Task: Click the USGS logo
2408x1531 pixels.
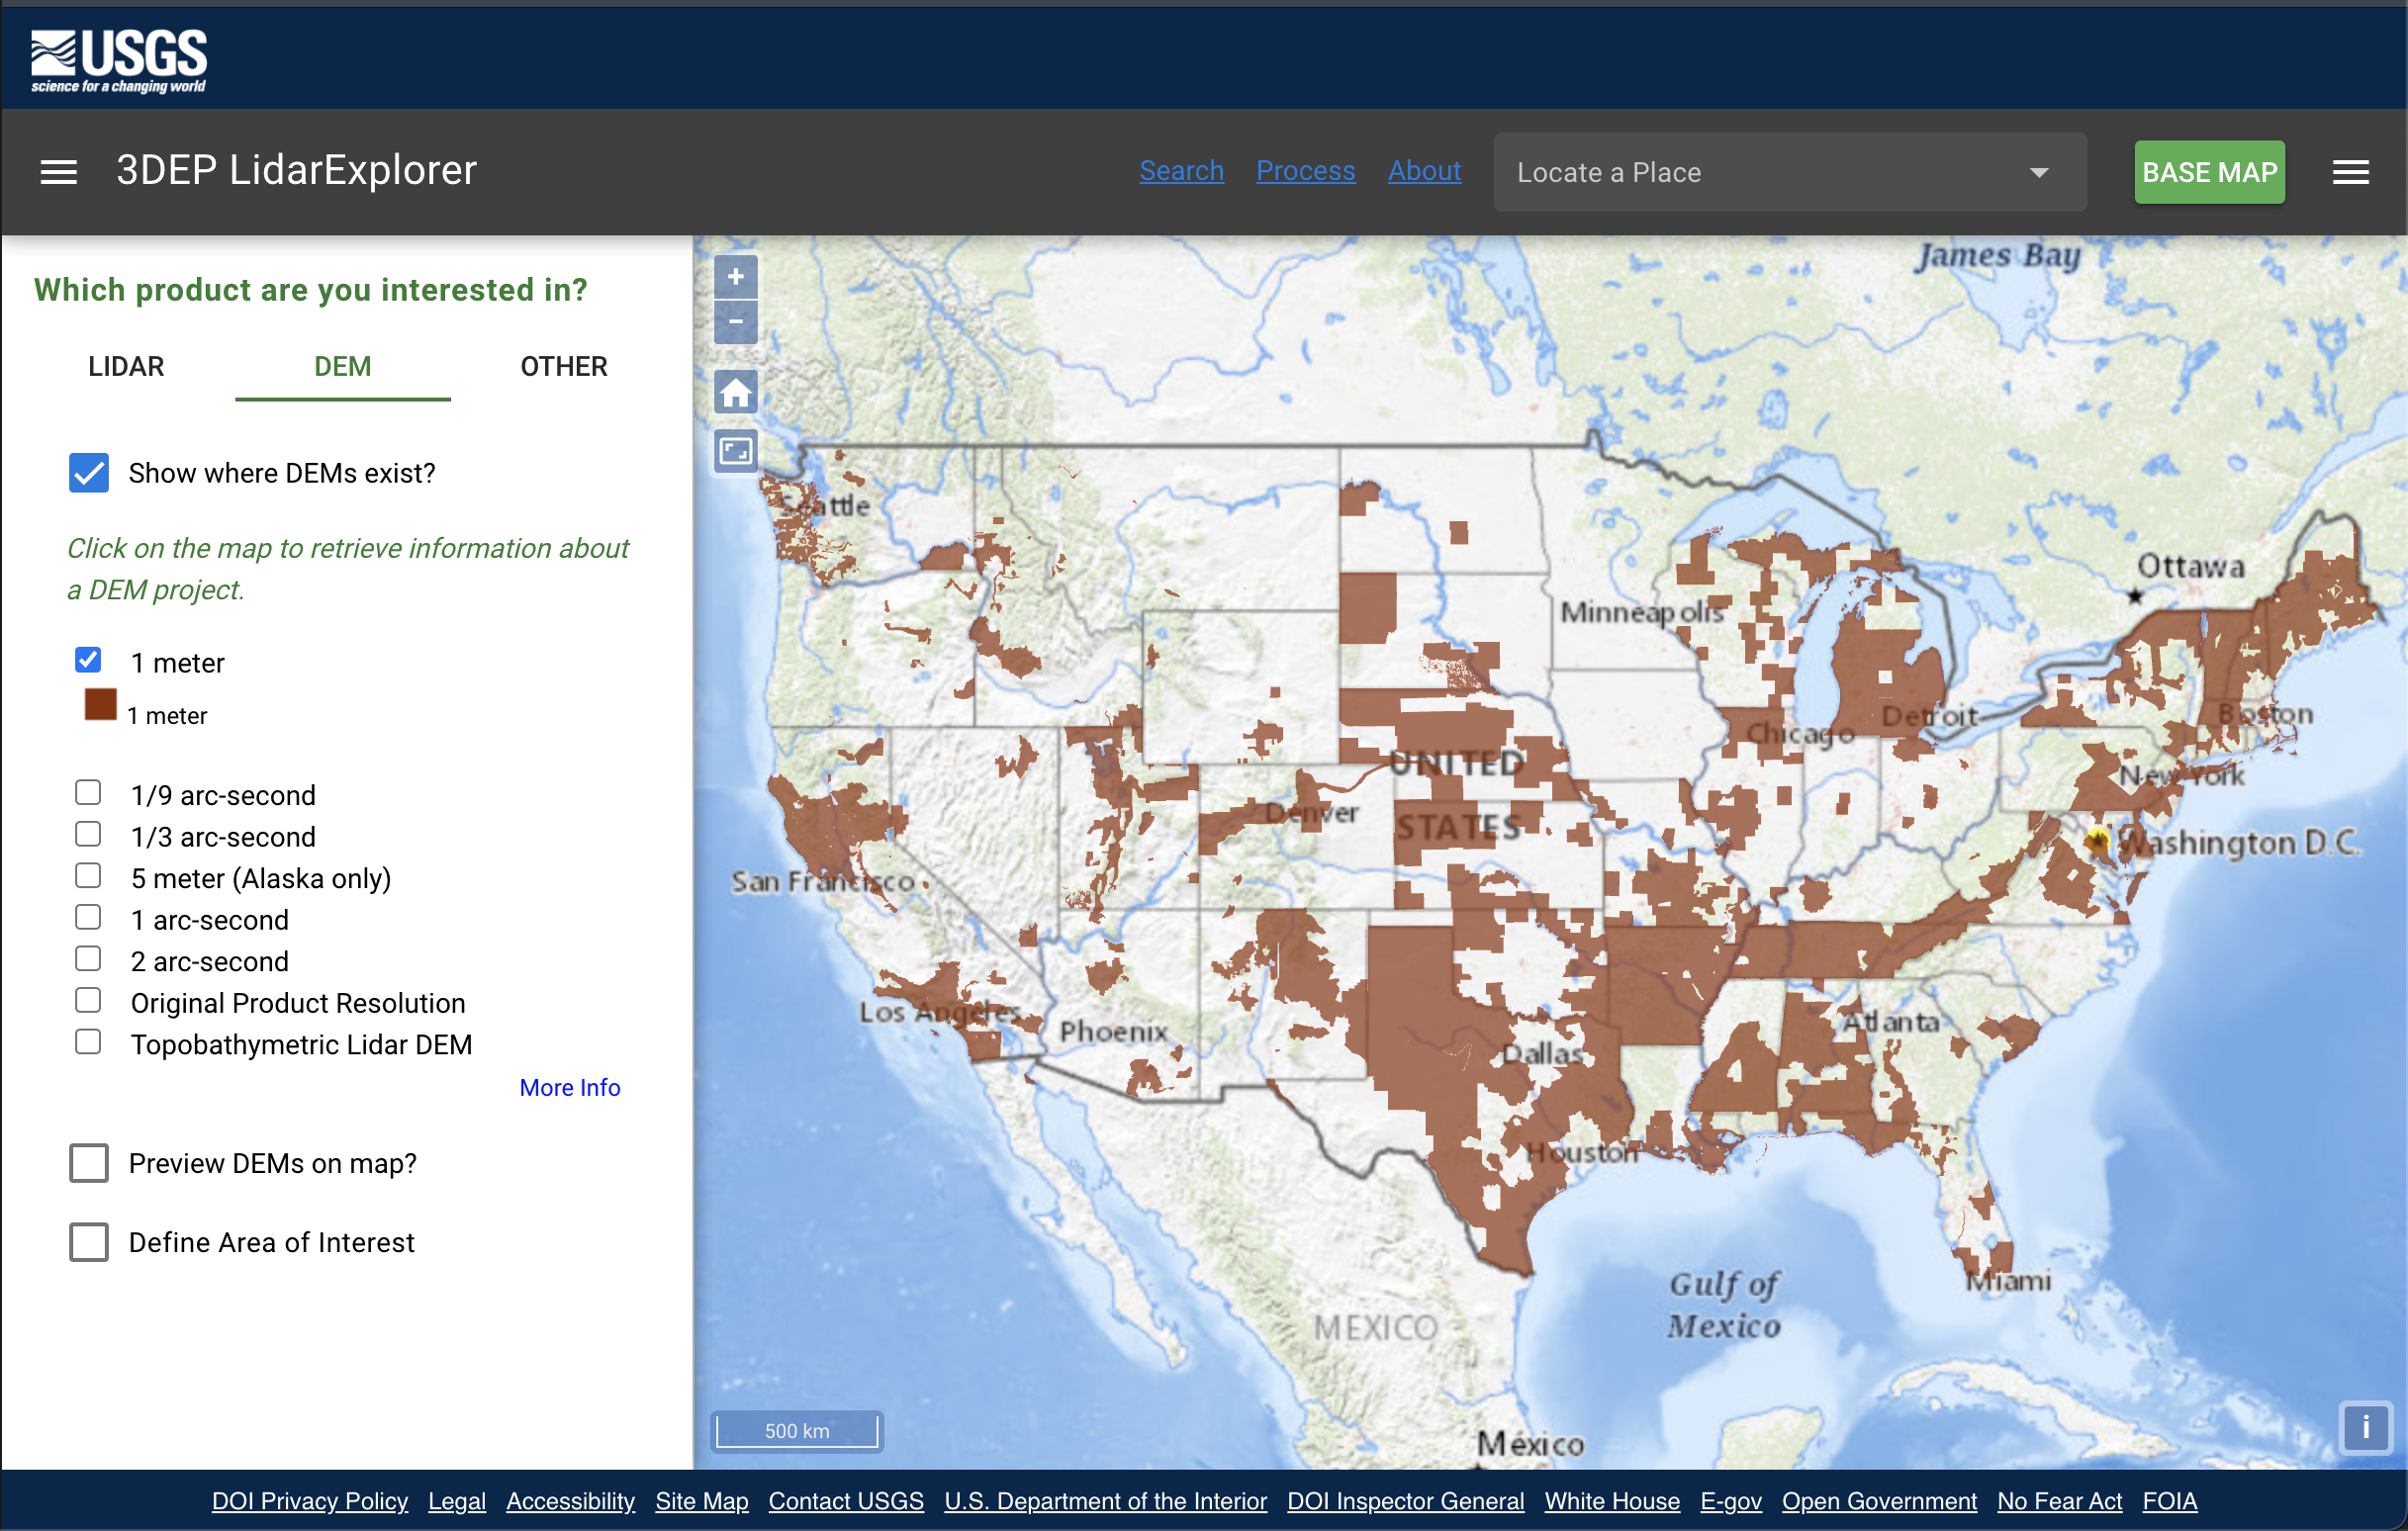Action: (x=119, y=60)
